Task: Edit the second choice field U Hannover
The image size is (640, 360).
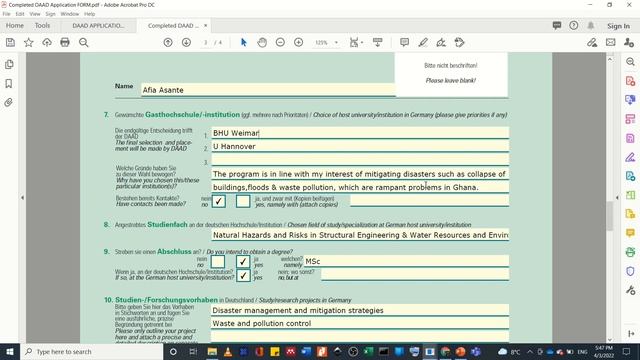Action: pos(360,146)
